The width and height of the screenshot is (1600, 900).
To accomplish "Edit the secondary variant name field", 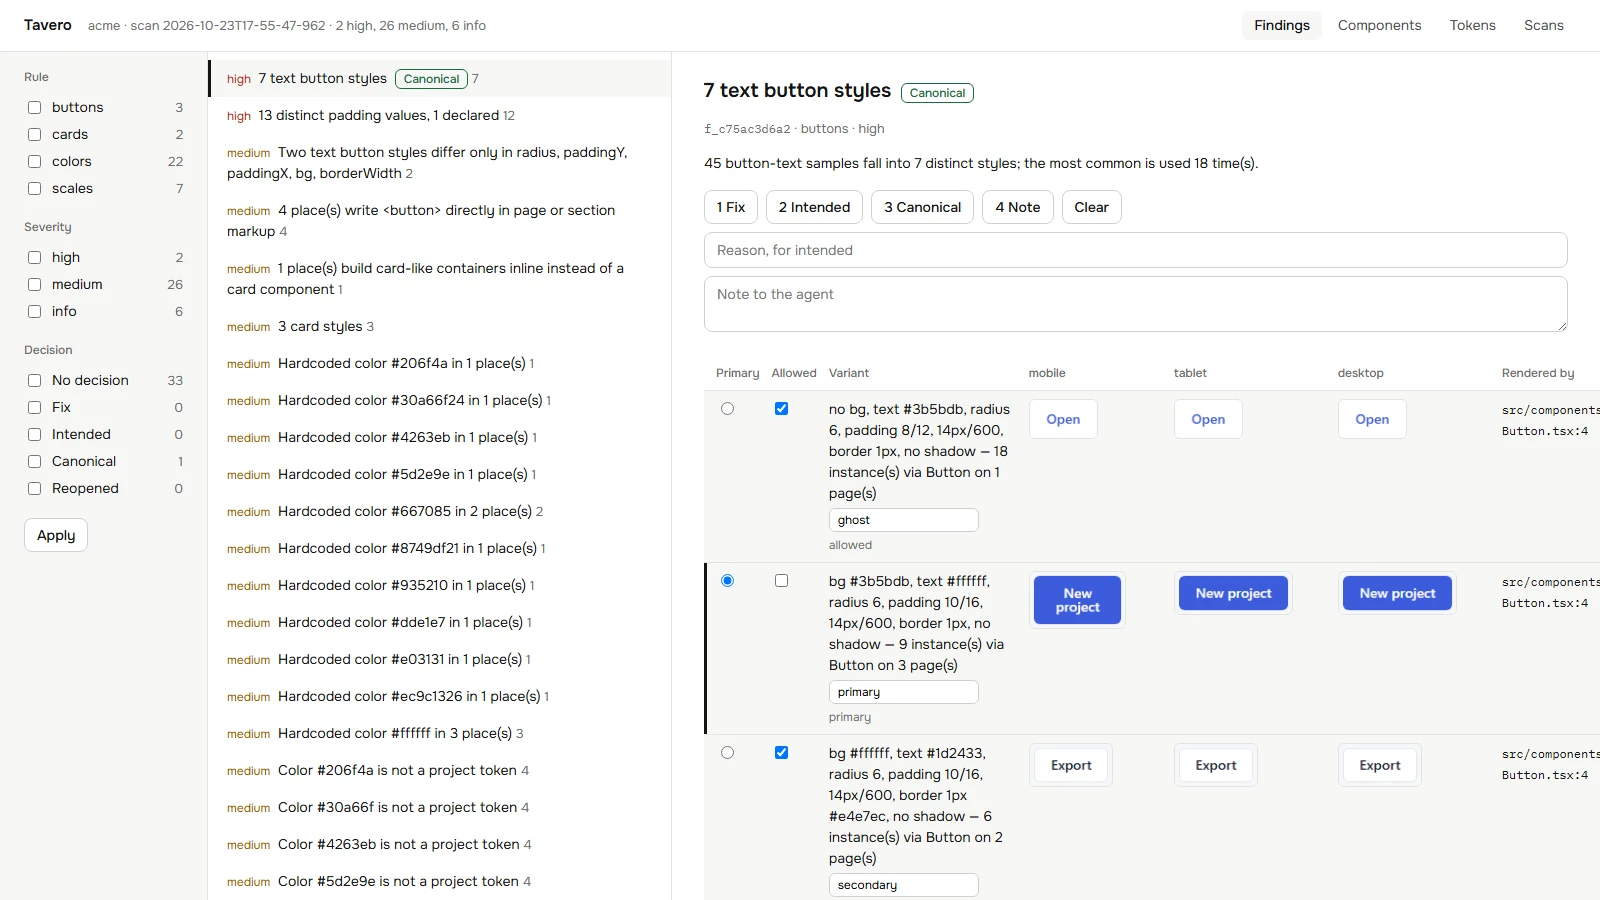I will point(903,885).
